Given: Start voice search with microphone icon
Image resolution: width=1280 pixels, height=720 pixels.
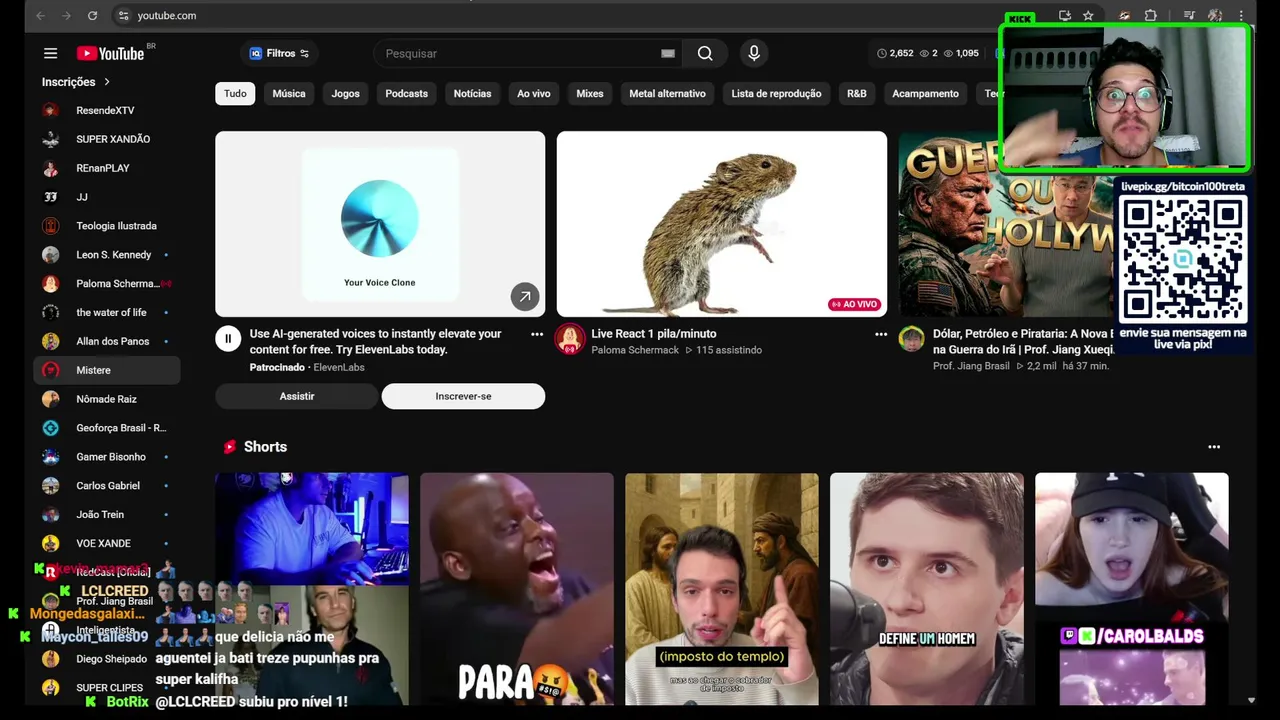Looking at the screenshot, I should [754, 53].
